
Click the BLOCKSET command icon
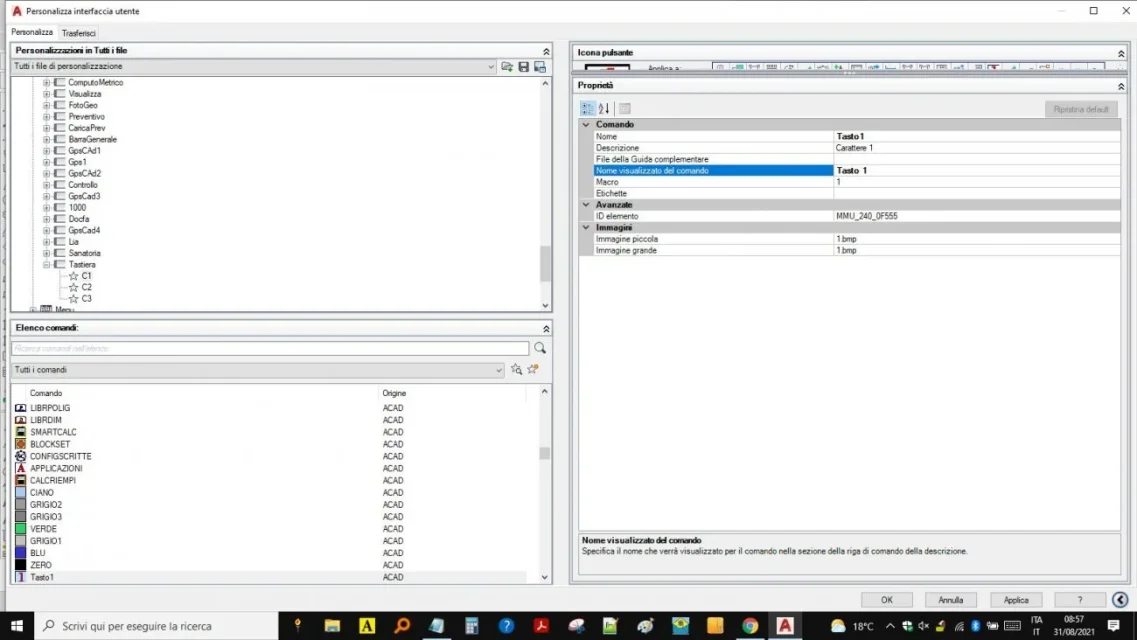pyautogui.click(x=20, y=444)
